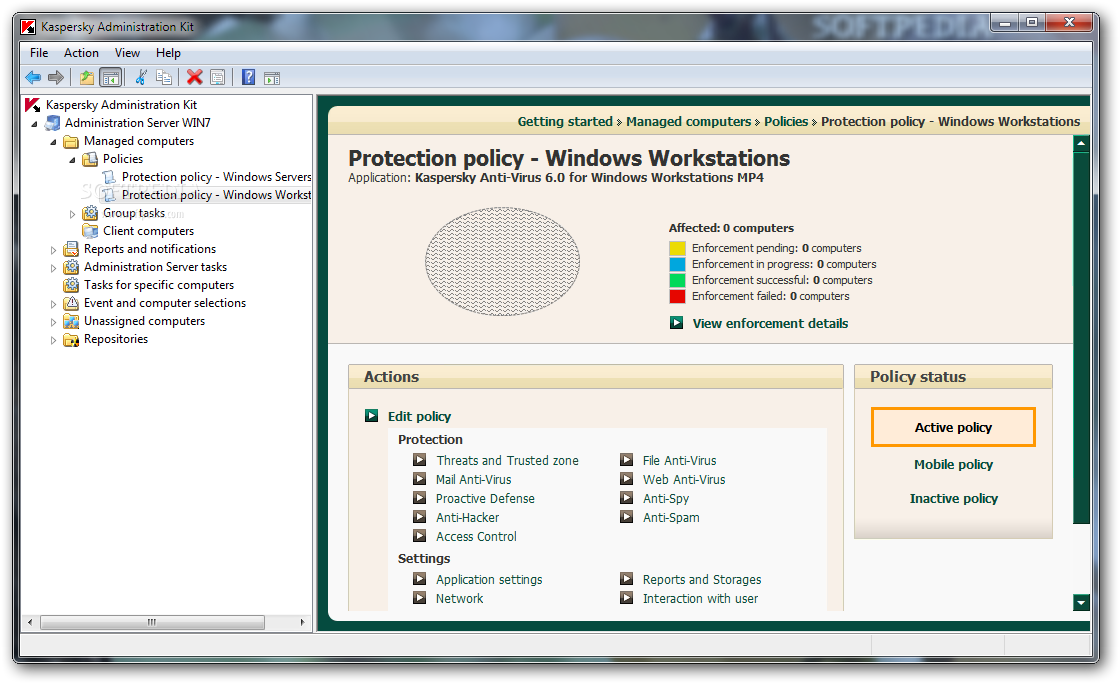The image size is (1120, 684).
Task: Click the Edit policy link
Action: [419, 416]
